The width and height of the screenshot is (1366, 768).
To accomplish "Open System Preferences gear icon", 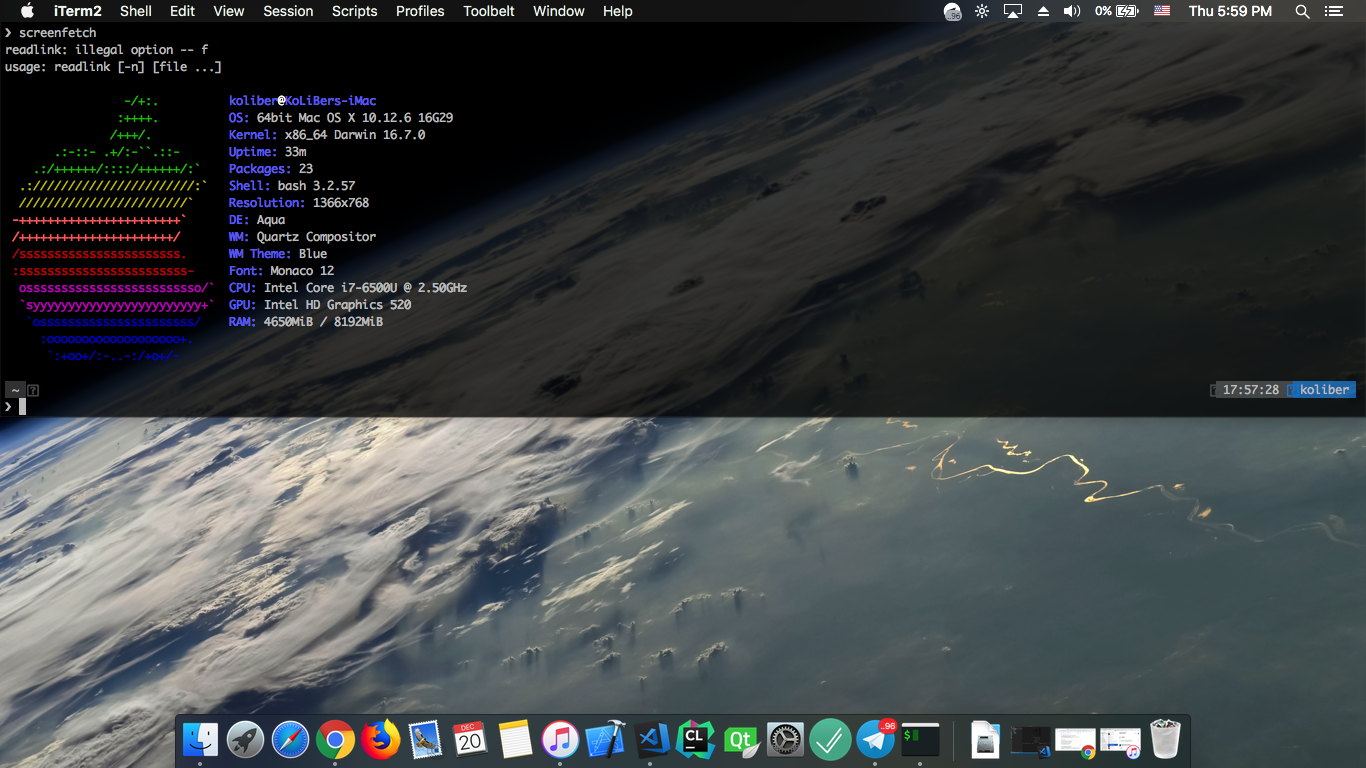I will [785, 740].
